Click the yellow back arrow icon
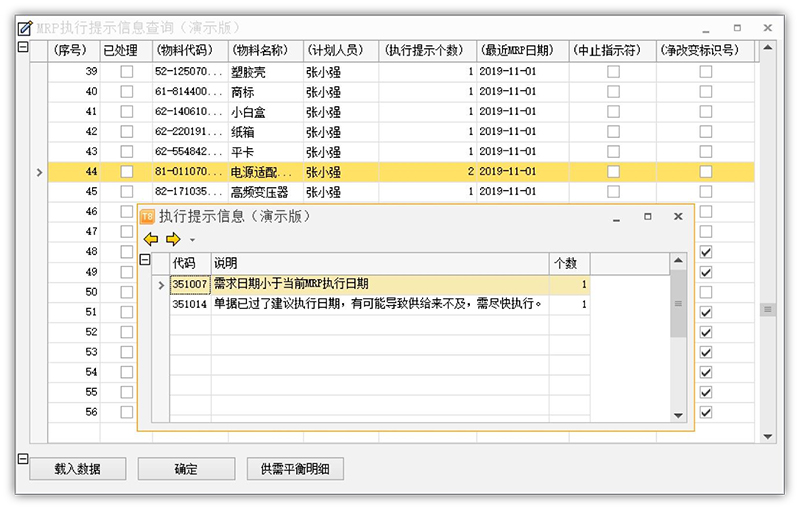 (151, 239)
